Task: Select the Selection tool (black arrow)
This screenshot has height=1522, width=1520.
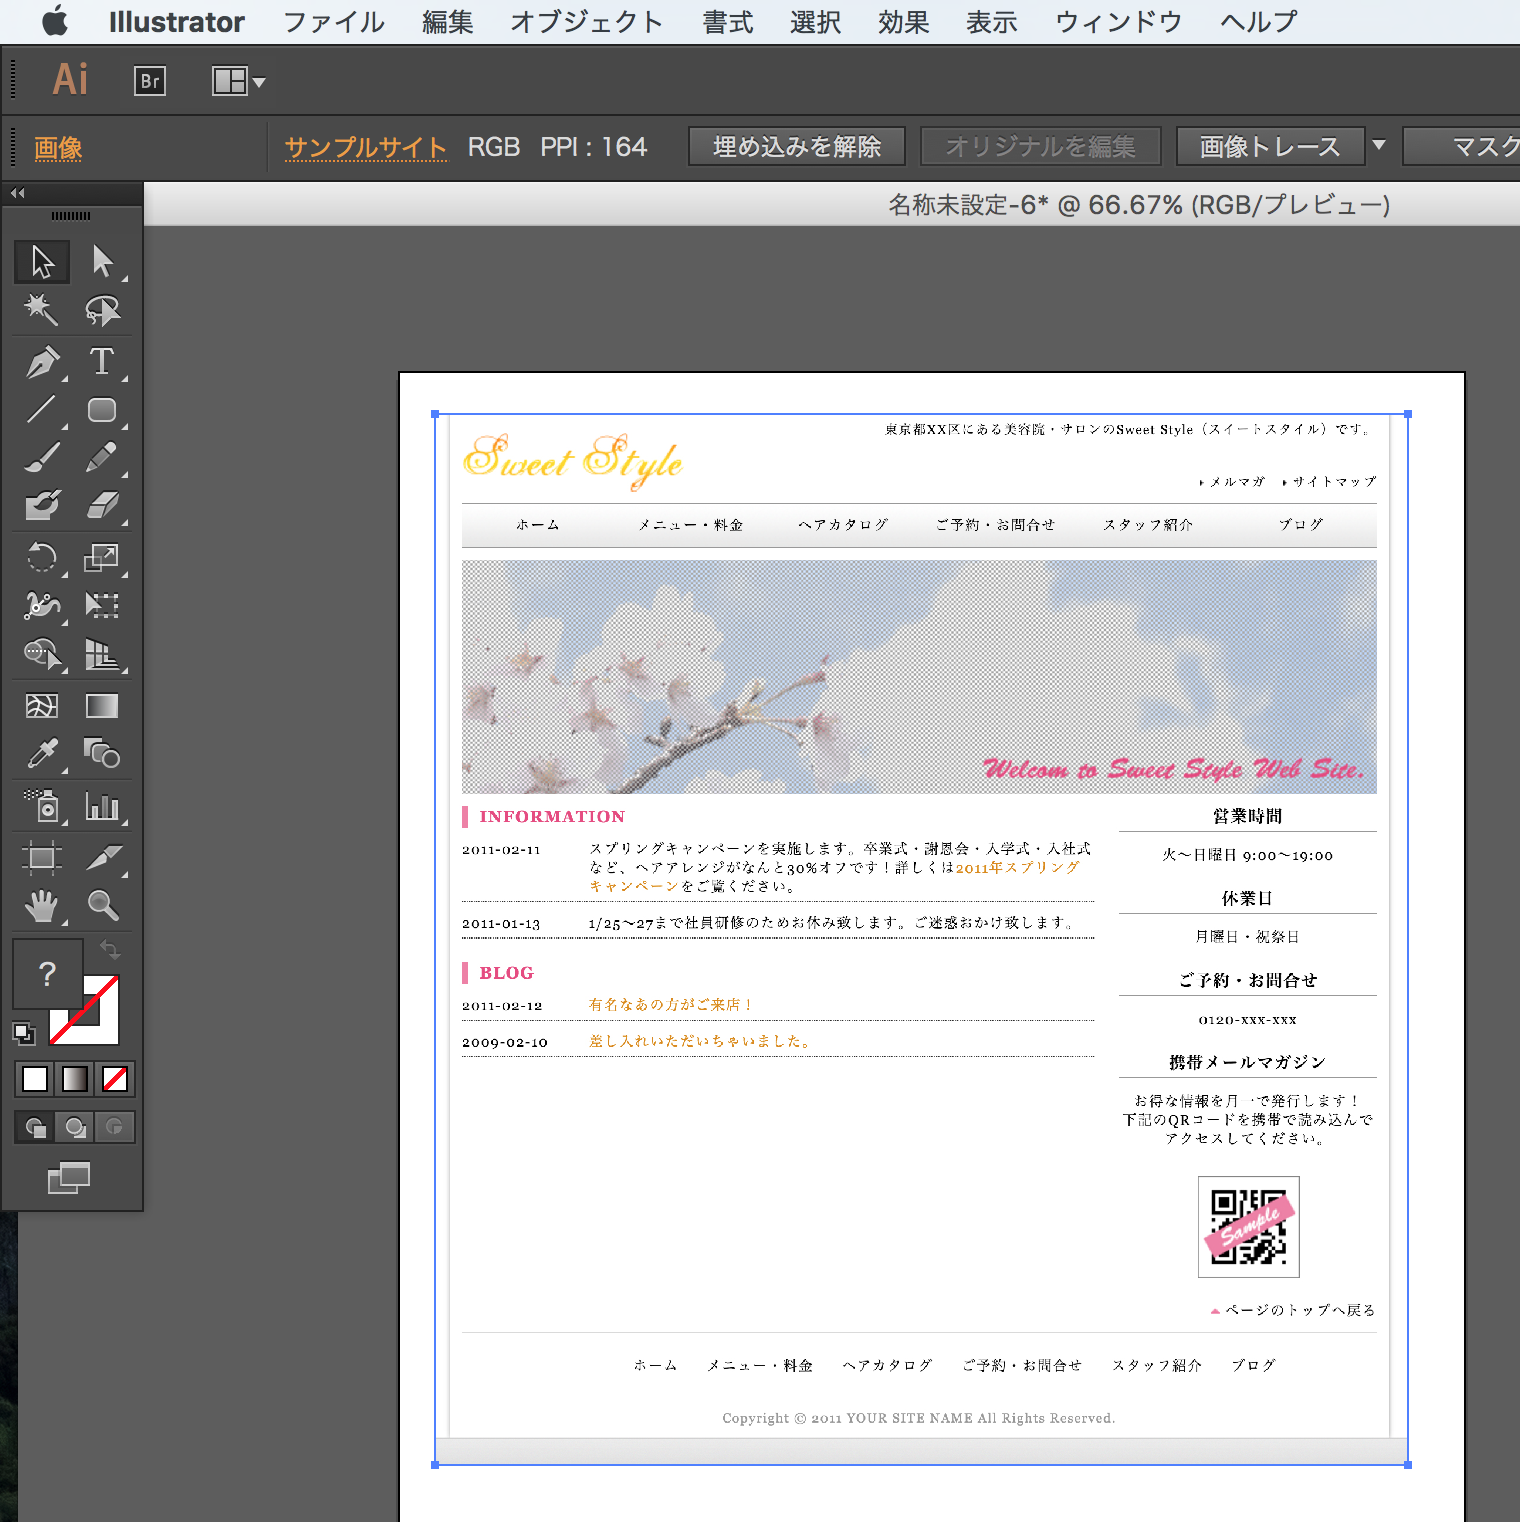Action: [42, 262]
